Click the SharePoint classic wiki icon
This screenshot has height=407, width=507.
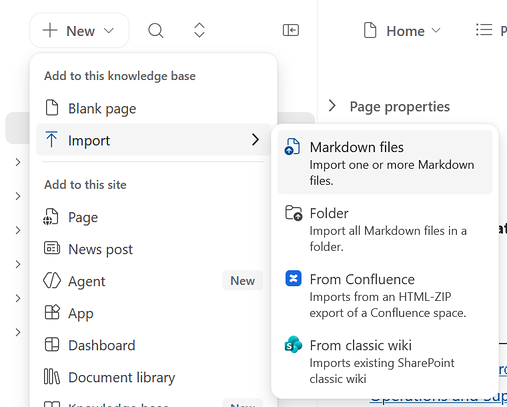[293, 345]
